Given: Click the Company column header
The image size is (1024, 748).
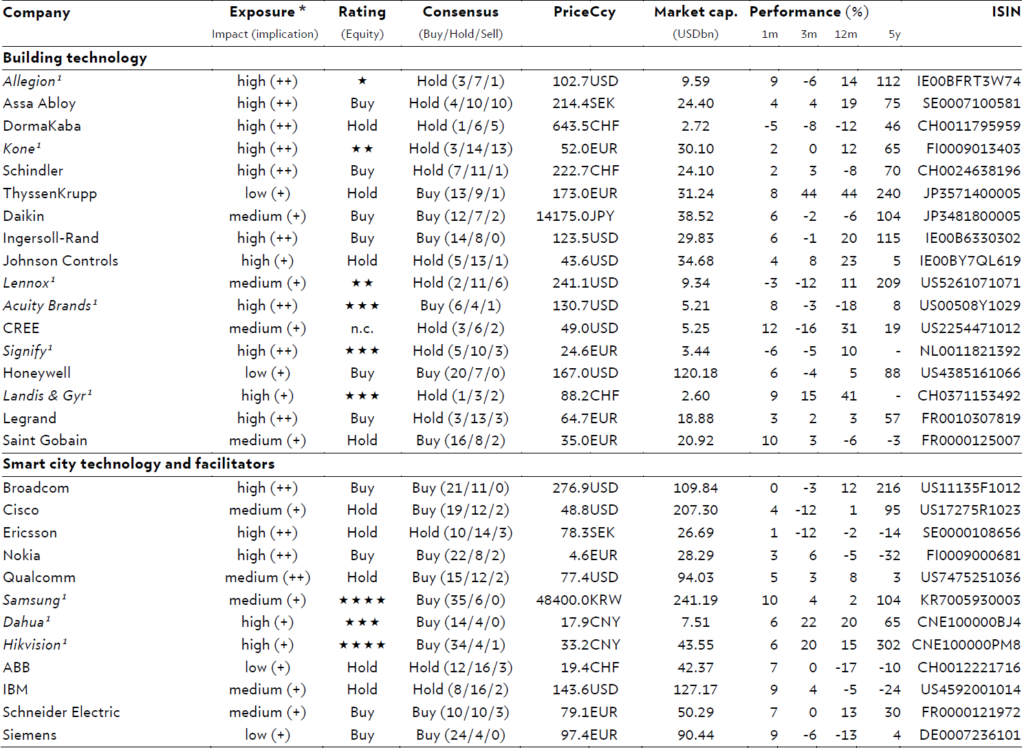Looking at the screenshot, I should coord(36,12).
